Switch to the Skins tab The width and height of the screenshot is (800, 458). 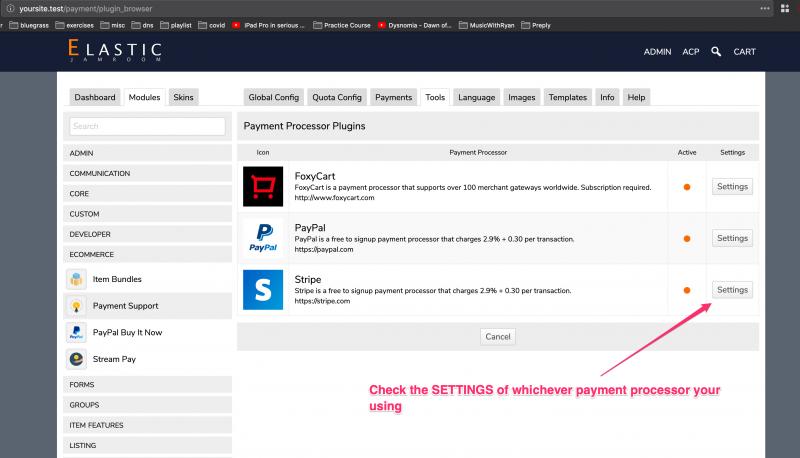tap(184, 97)
